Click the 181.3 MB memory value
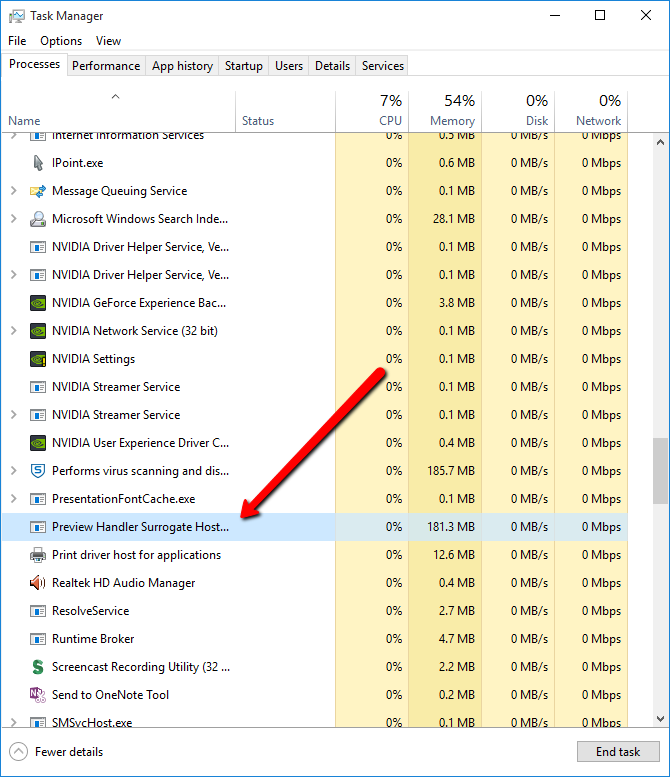 [451, 527]
